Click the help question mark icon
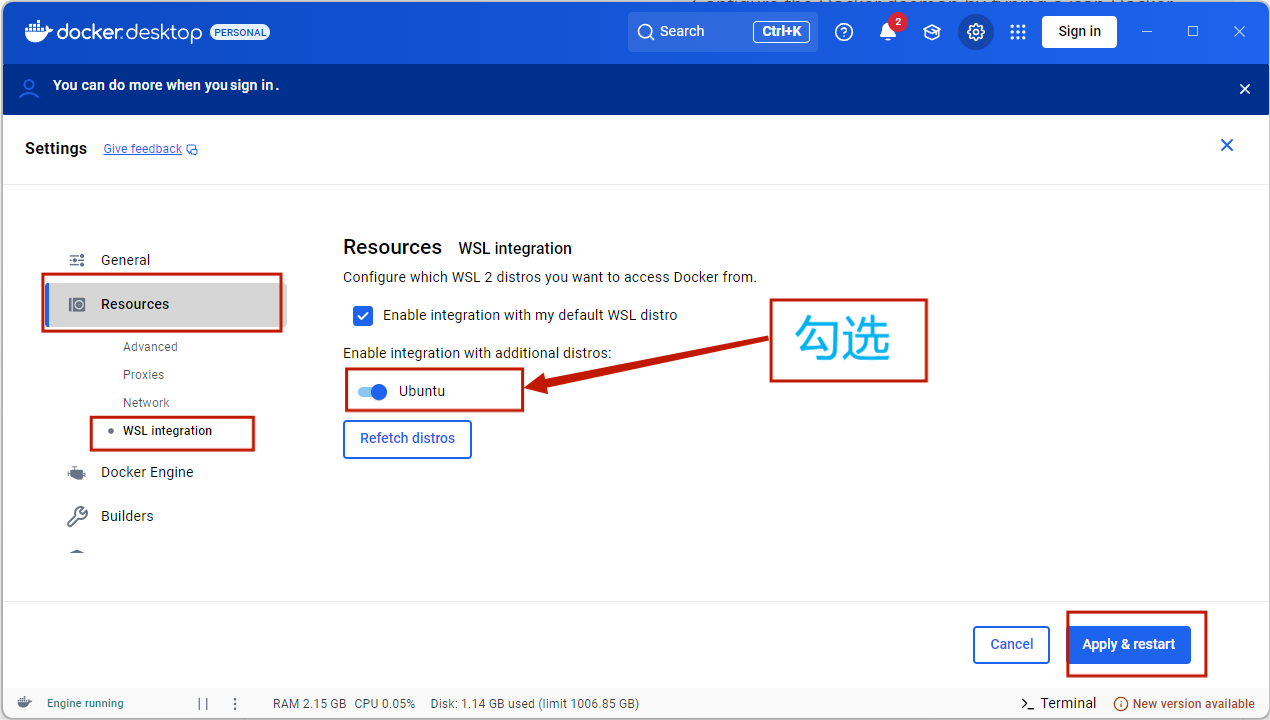Image resolution: width=1270 pixels, height=720 pixels. 844,32
